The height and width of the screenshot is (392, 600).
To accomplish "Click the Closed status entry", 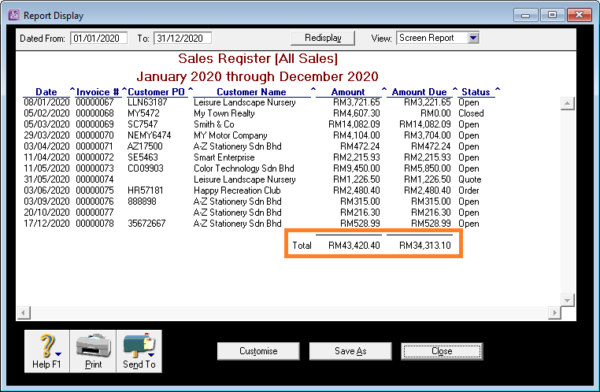I will tap(471, 113).
